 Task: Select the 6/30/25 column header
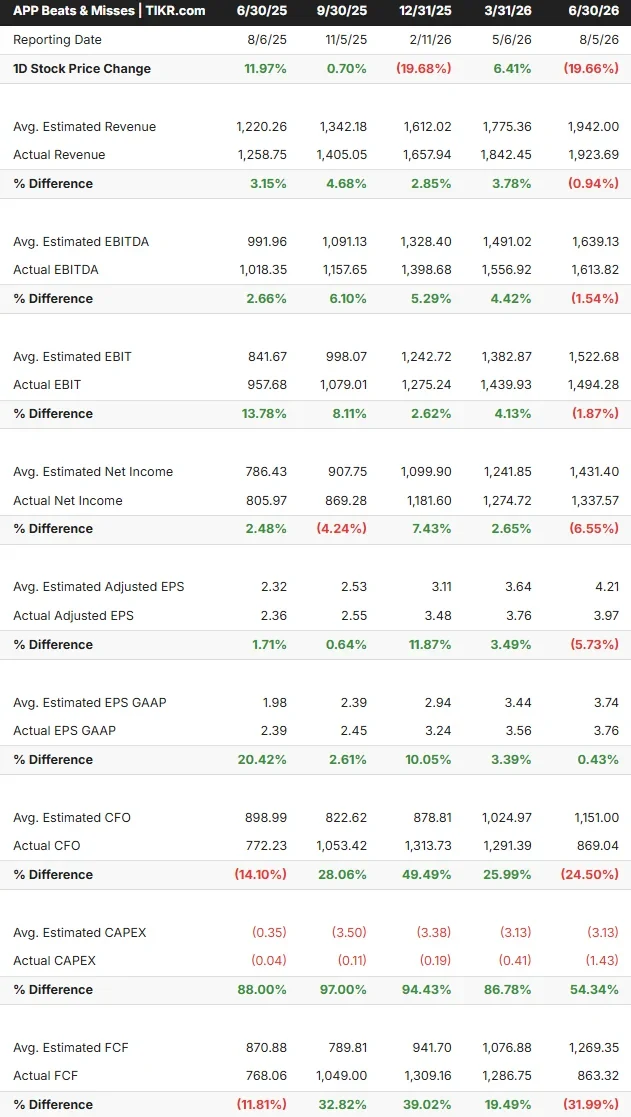pyautogui.click(x=263, y=11)
